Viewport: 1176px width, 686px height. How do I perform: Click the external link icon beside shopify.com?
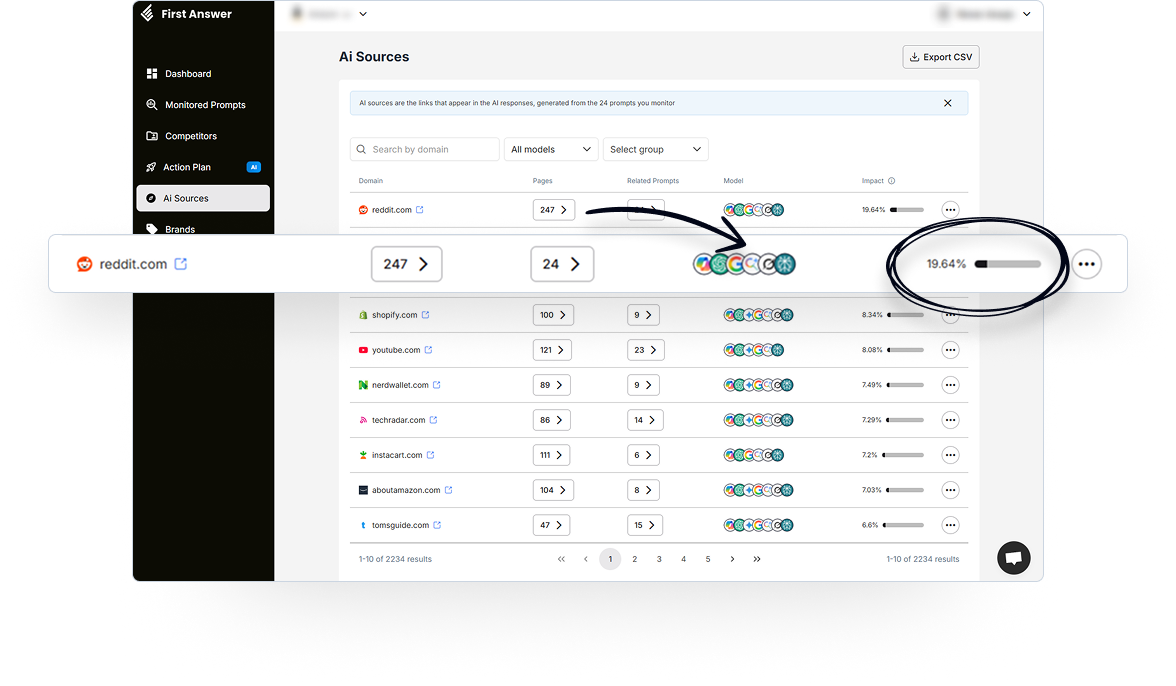(425, 315)
